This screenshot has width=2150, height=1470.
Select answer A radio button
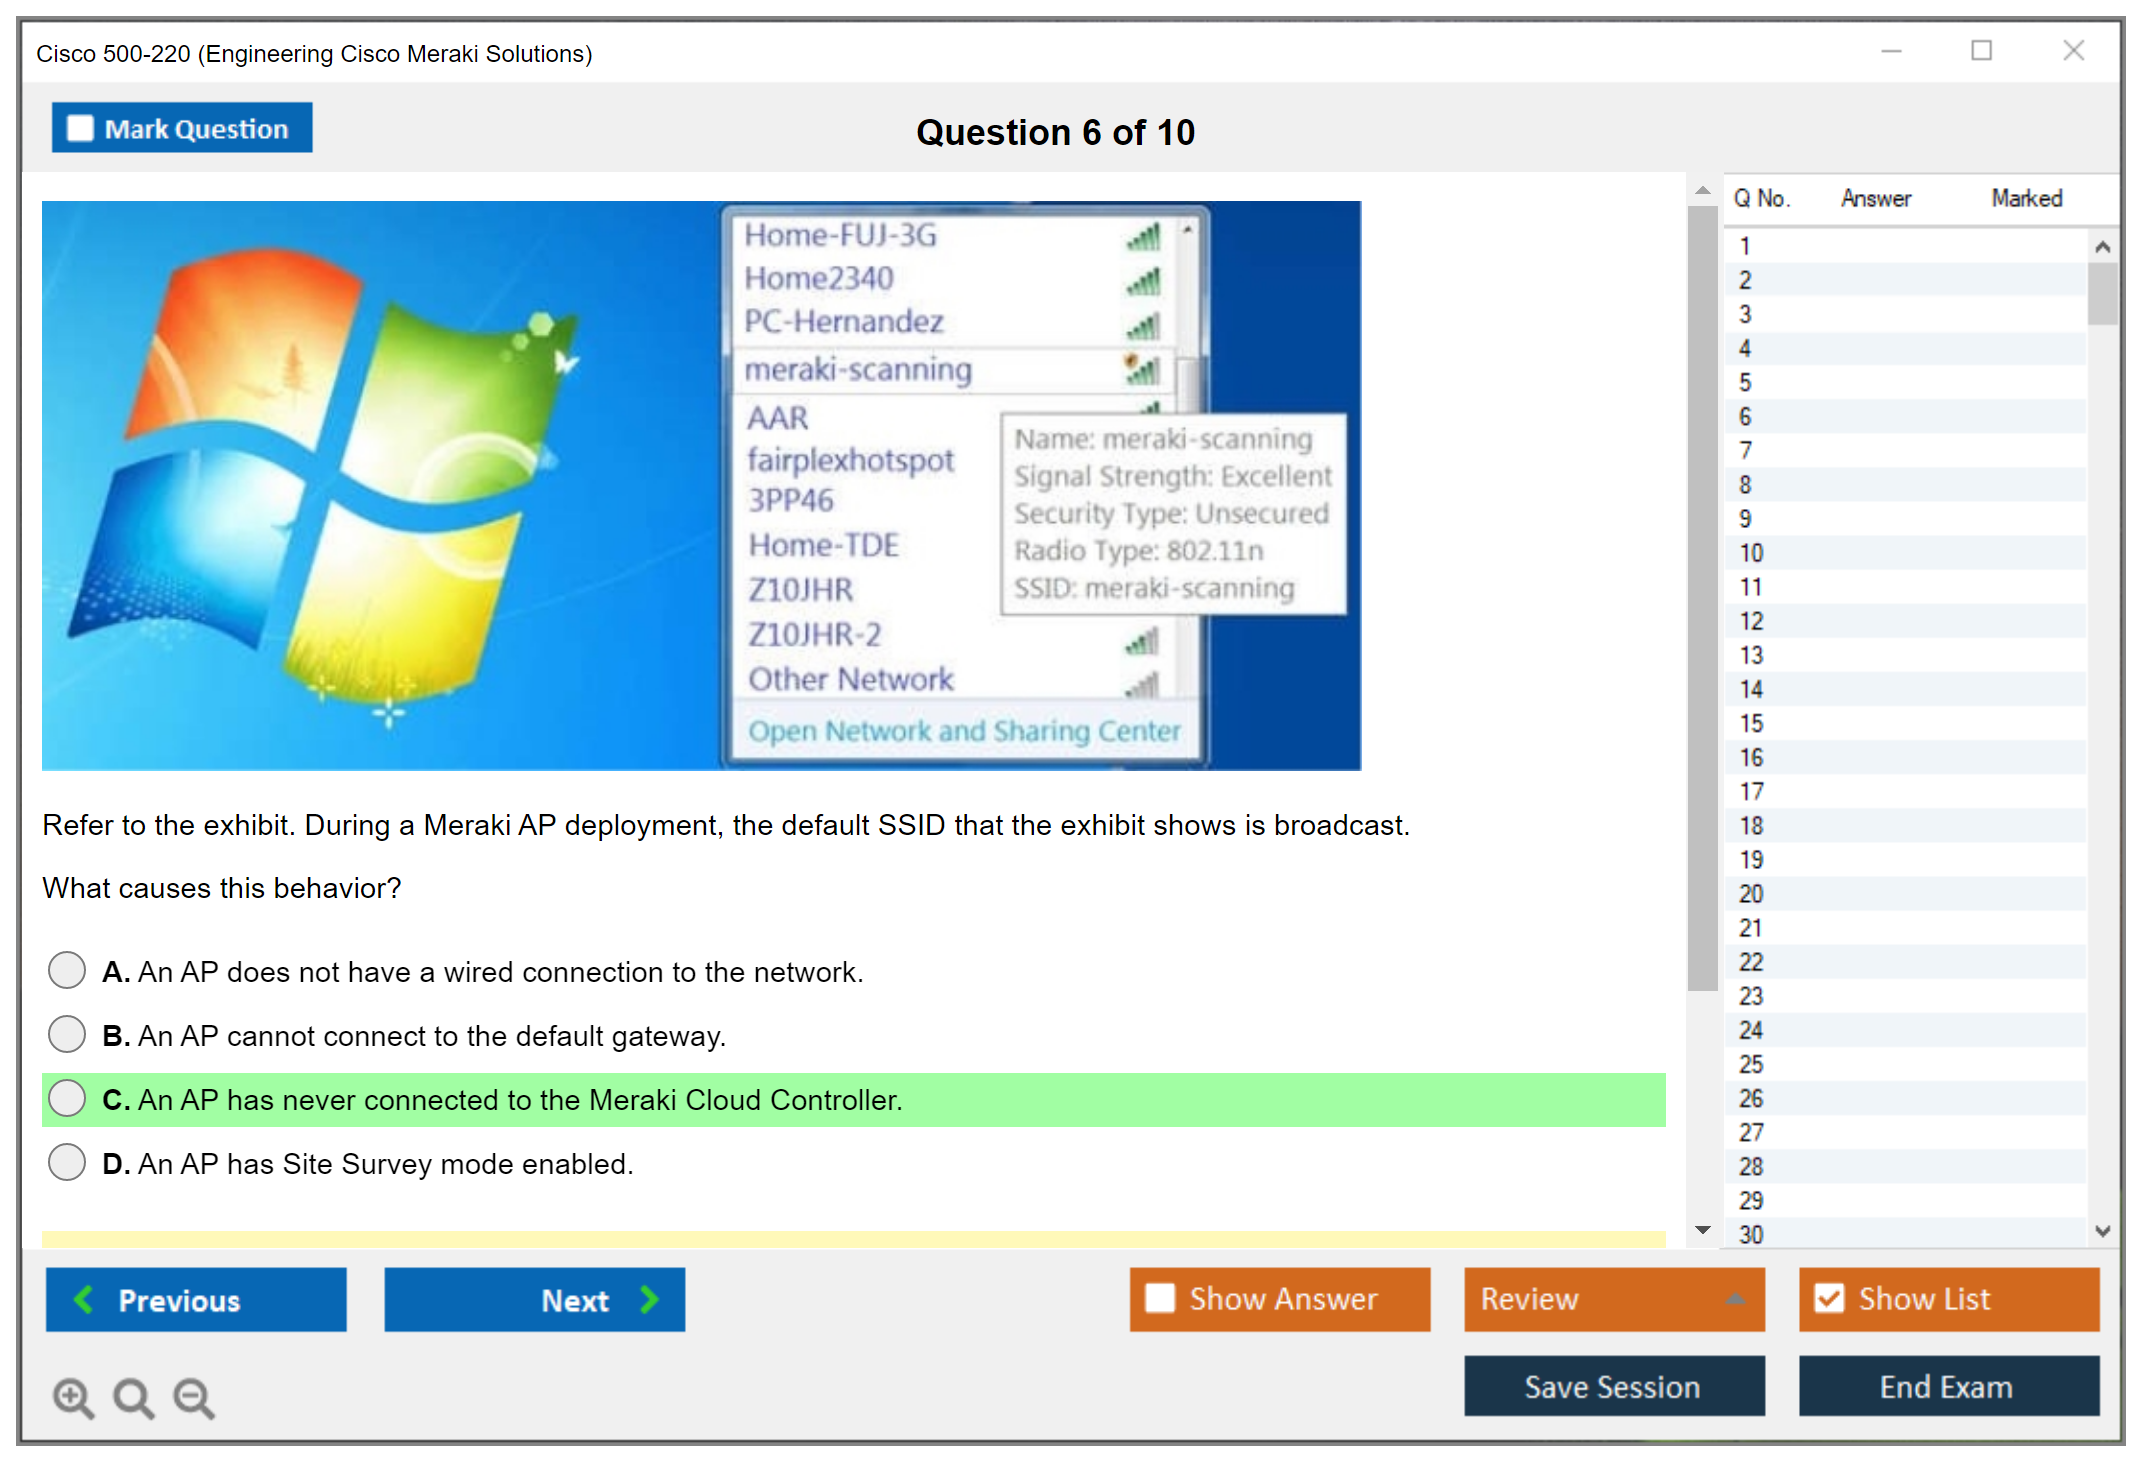pos(67,970)
